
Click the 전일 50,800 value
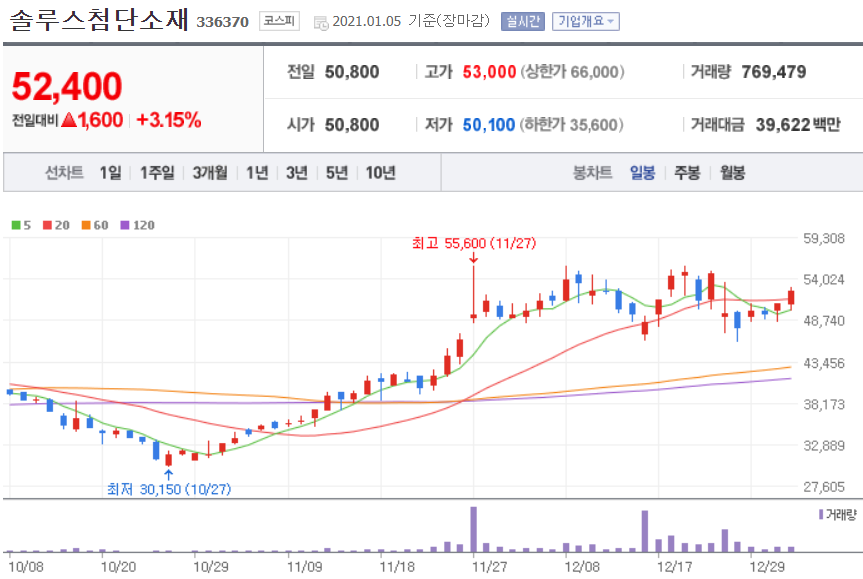pos(352,72)
